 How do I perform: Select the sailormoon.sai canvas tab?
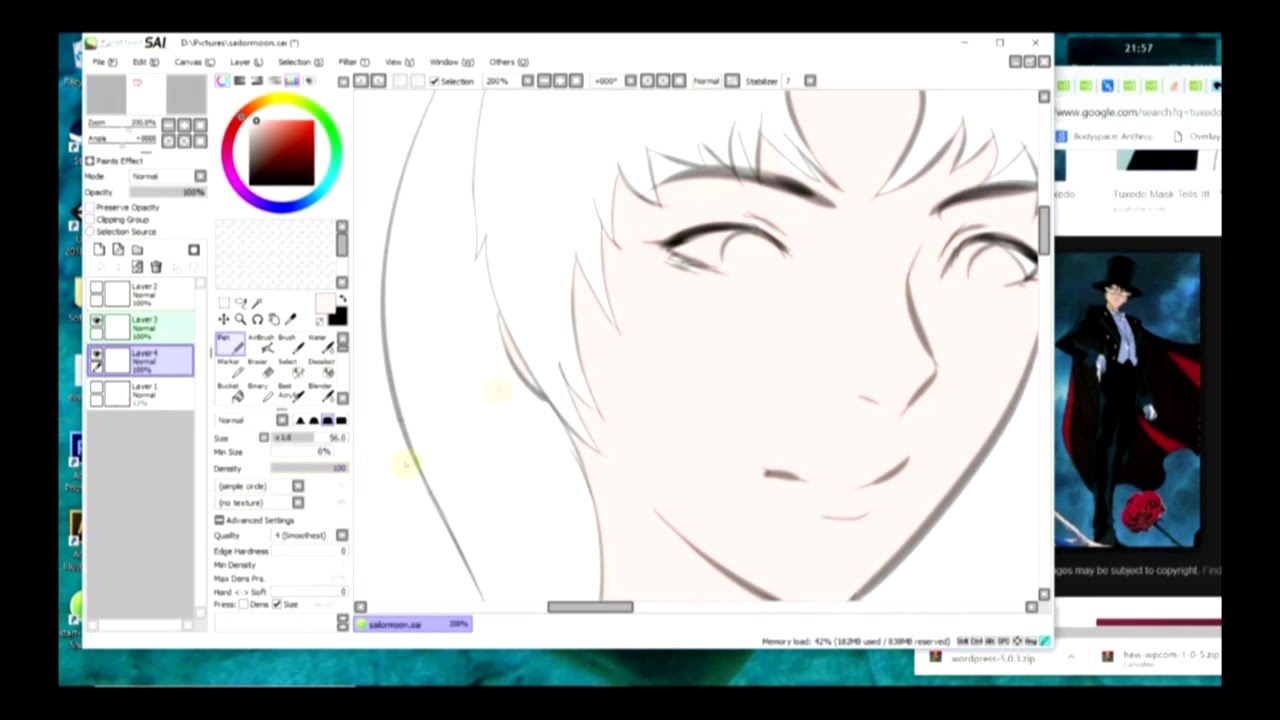(413, 624)
